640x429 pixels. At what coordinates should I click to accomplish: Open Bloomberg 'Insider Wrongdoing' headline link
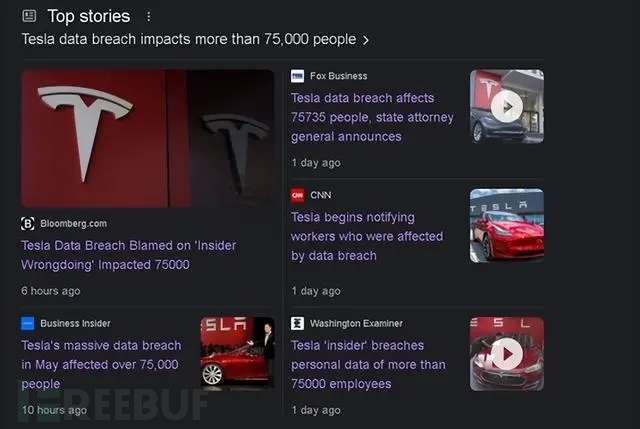click(128, 255)
